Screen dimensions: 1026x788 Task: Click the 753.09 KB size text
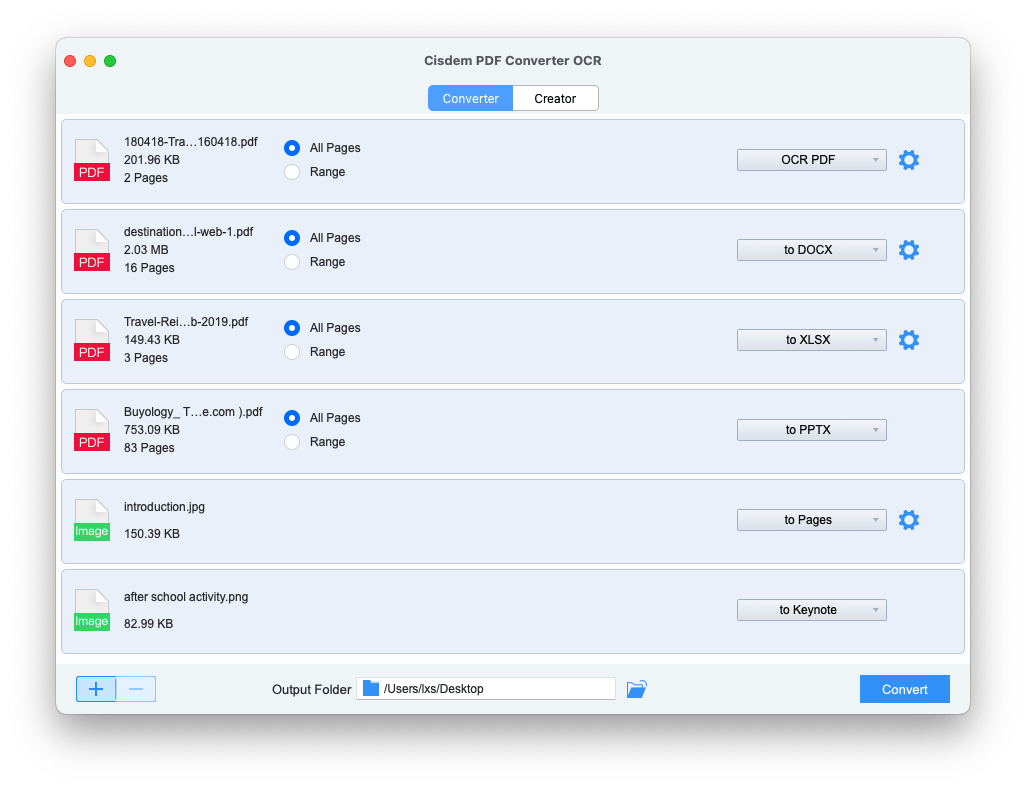click(151, 430)
